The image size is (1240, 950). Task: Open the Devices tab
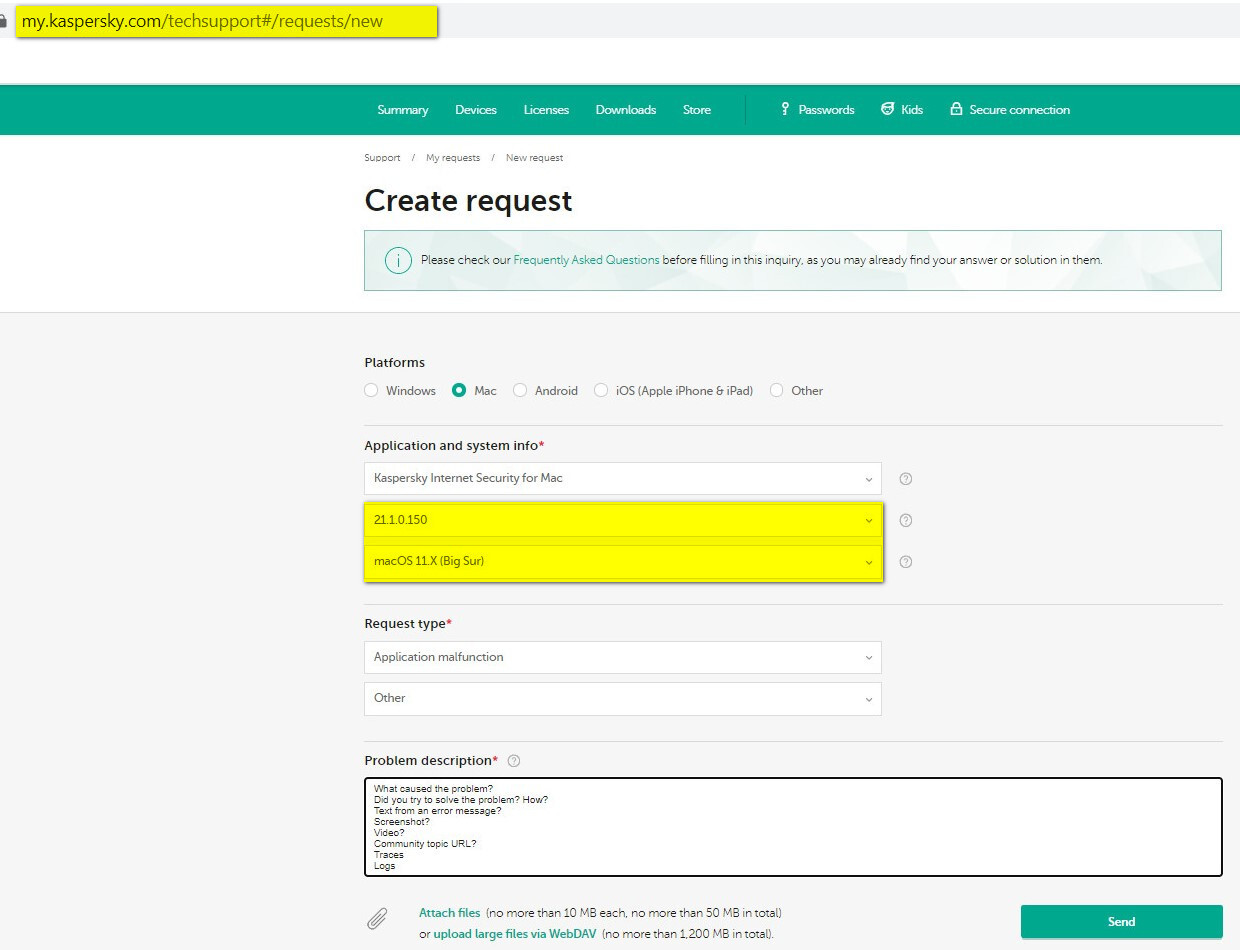point(476,110)
